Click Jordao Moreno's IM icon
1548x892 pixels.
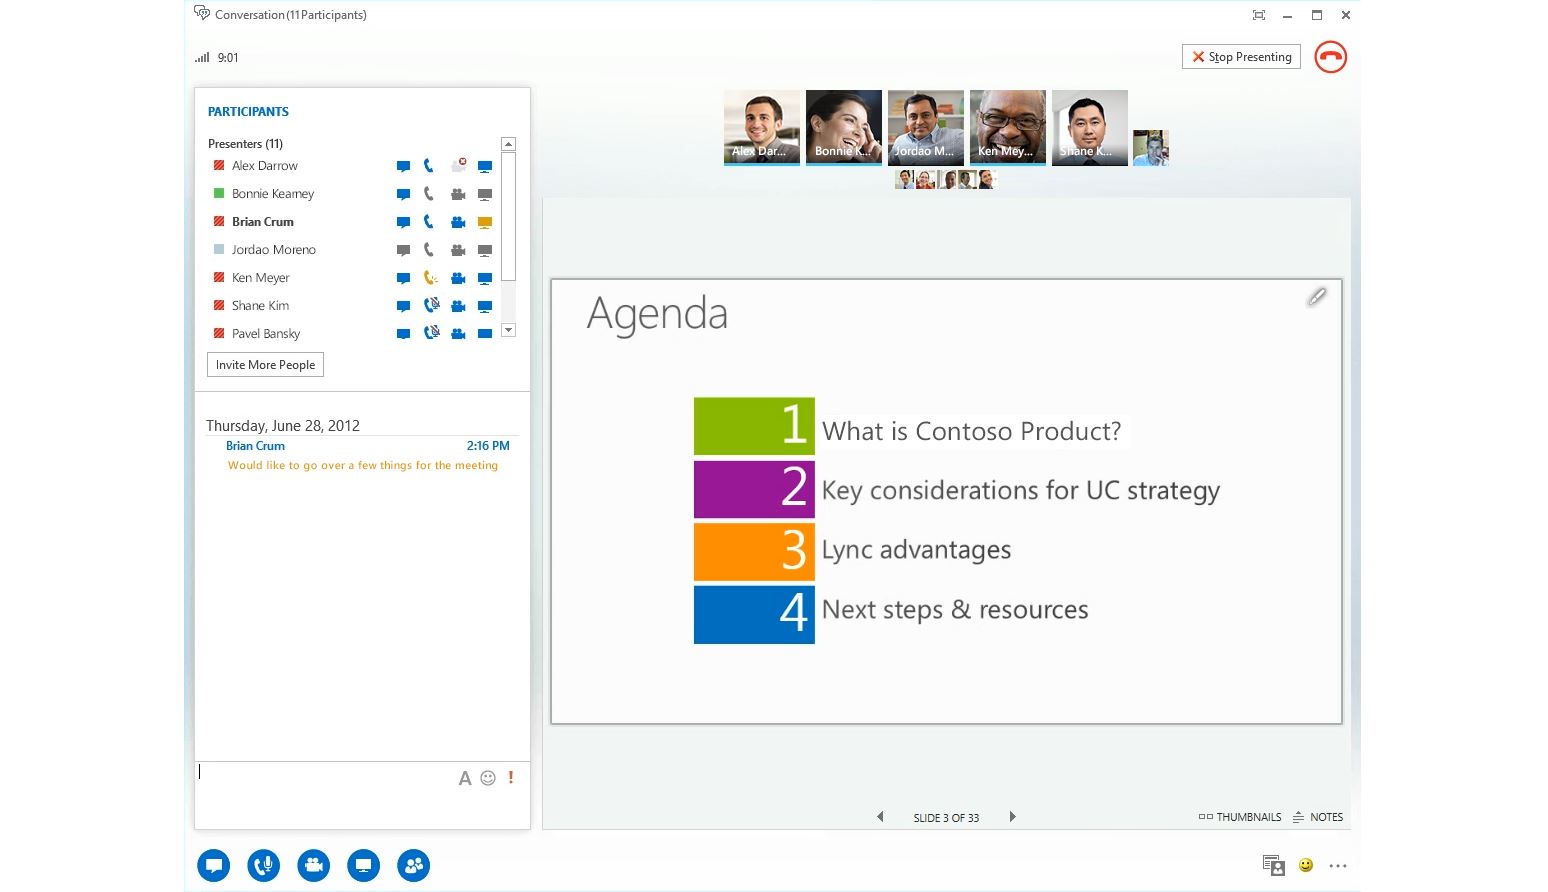pyautogui.click(x=403, y=250)
